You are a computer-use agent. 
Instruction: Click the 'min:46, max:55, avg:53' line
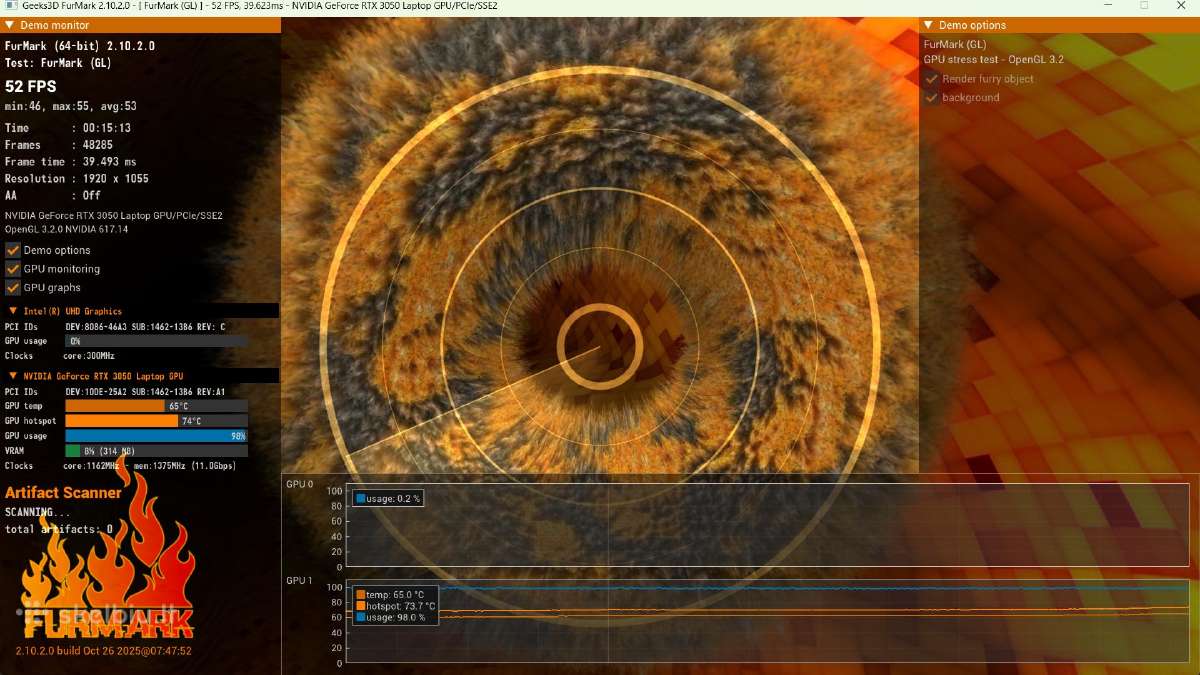(x=71, y=106)
